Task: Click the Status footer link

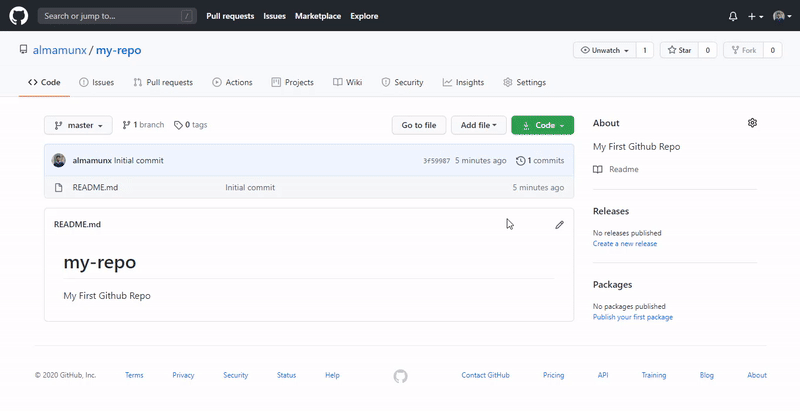Action: coord(286,375)
